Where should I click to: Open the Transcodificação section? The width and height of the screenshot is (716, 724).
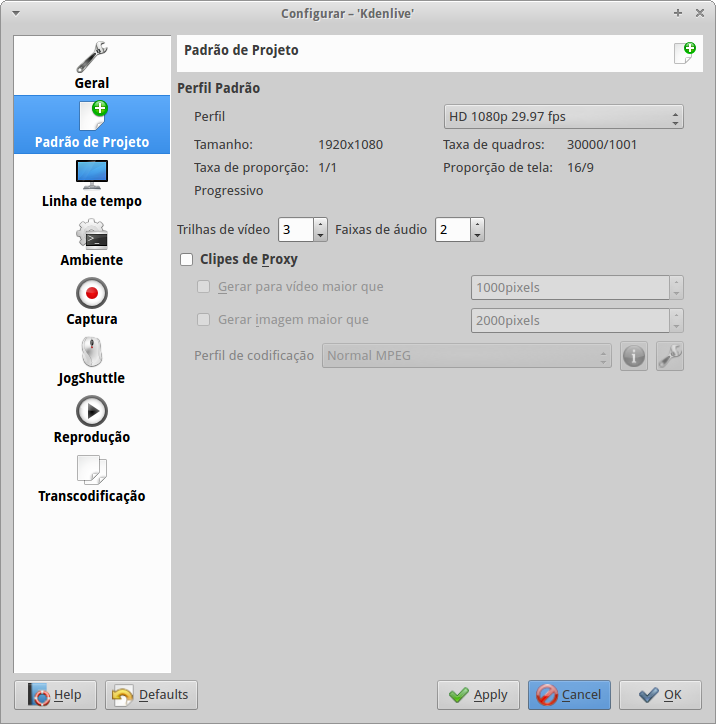pyautogui.click(x=92, y=479)
